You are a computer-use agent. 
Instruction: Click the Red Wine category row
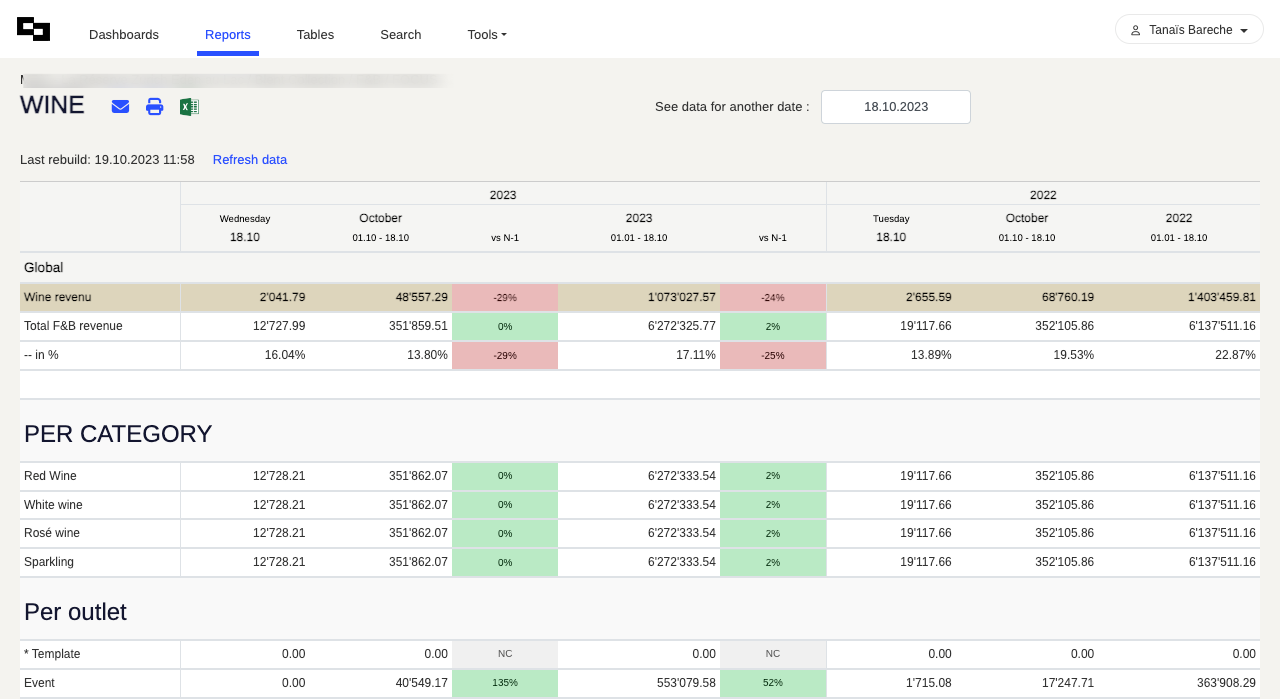point(50,476)
